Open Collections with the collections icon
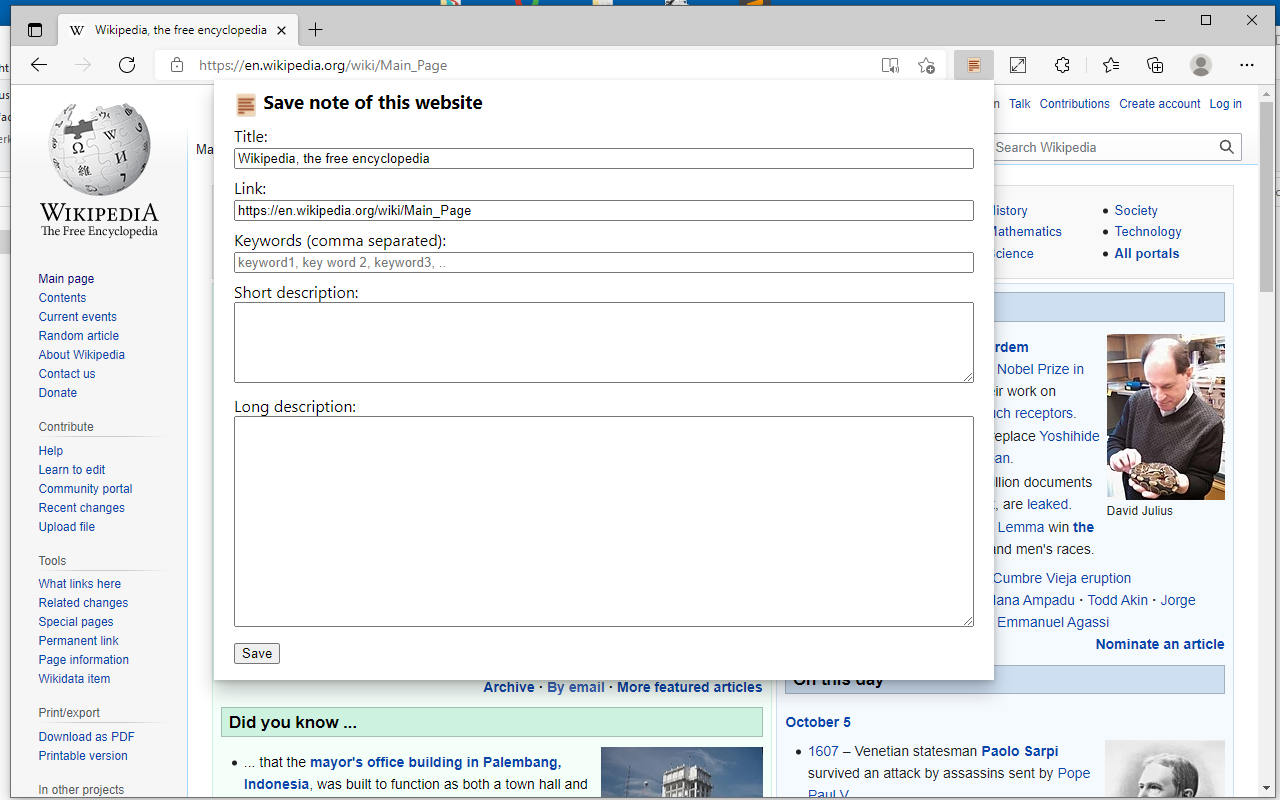 (x=1155, y=64)
